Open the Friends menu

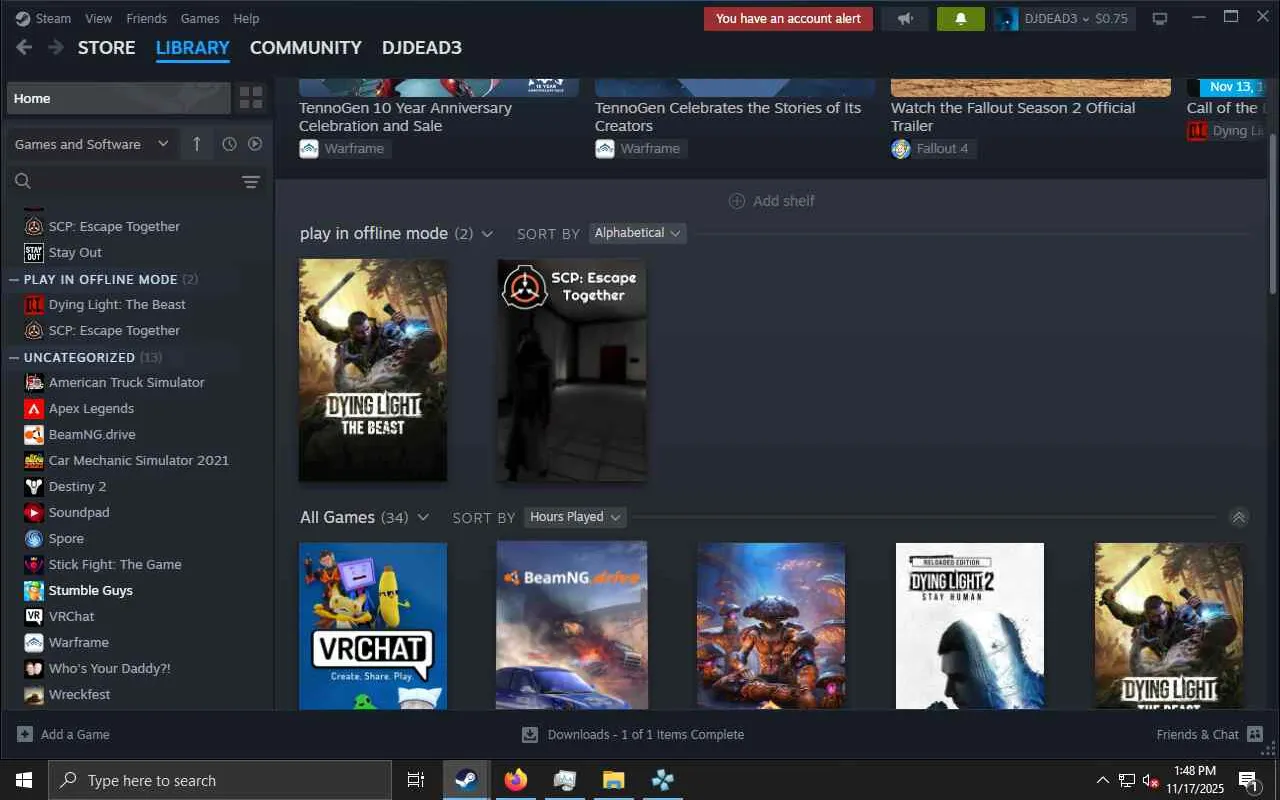click(147, 18)
